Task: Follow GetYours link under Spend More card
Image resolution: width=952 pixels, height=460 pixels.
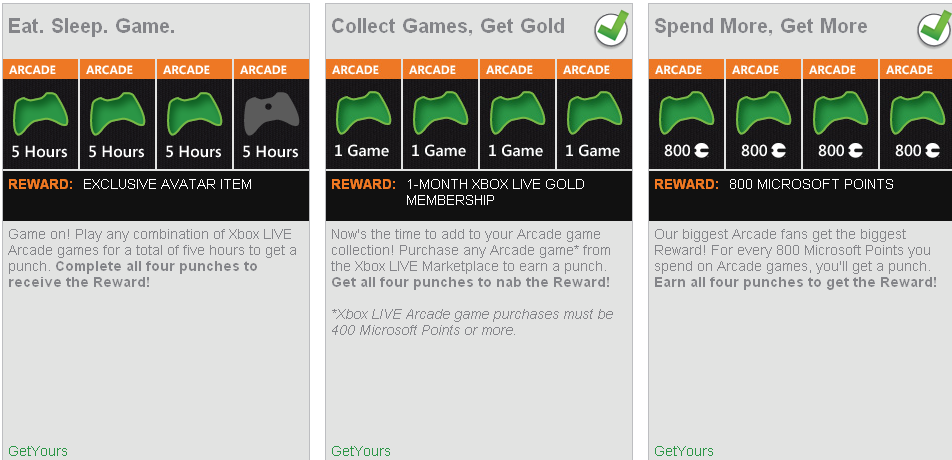Action: tap(684, 451)
